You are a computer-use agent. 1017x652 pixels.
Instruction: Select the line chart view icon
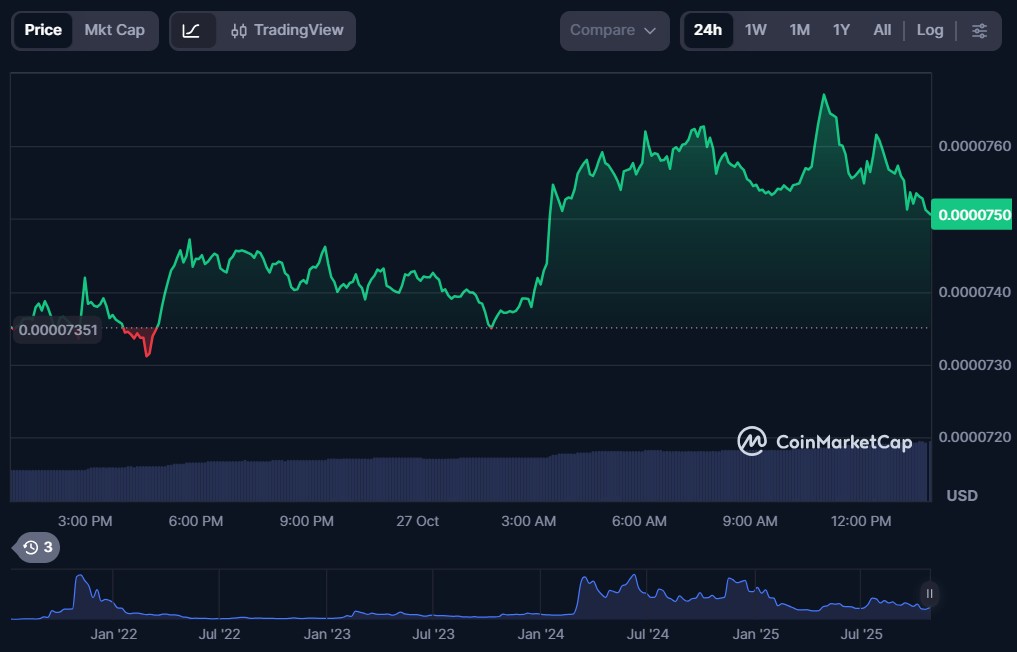[191, 30]
